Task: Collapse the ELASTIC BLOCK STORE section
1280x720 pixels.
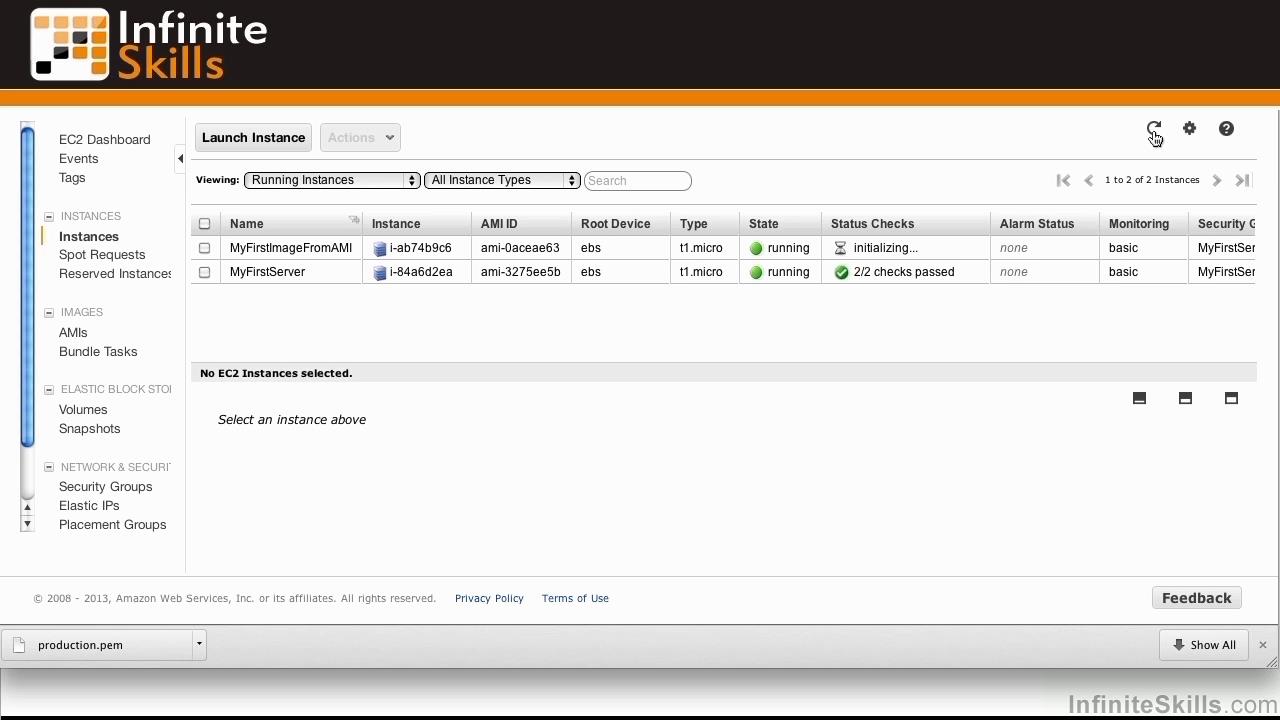Action: pyautogui.click(x=48, y=390)
